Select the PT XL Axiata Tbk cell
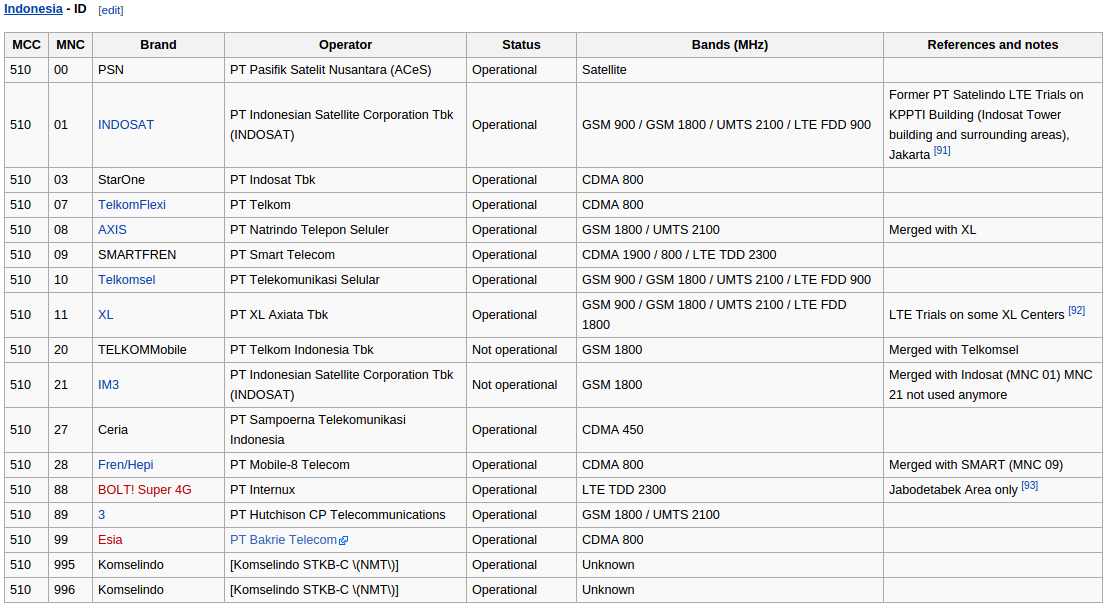The image size is (1109, 608). point(345,315)
